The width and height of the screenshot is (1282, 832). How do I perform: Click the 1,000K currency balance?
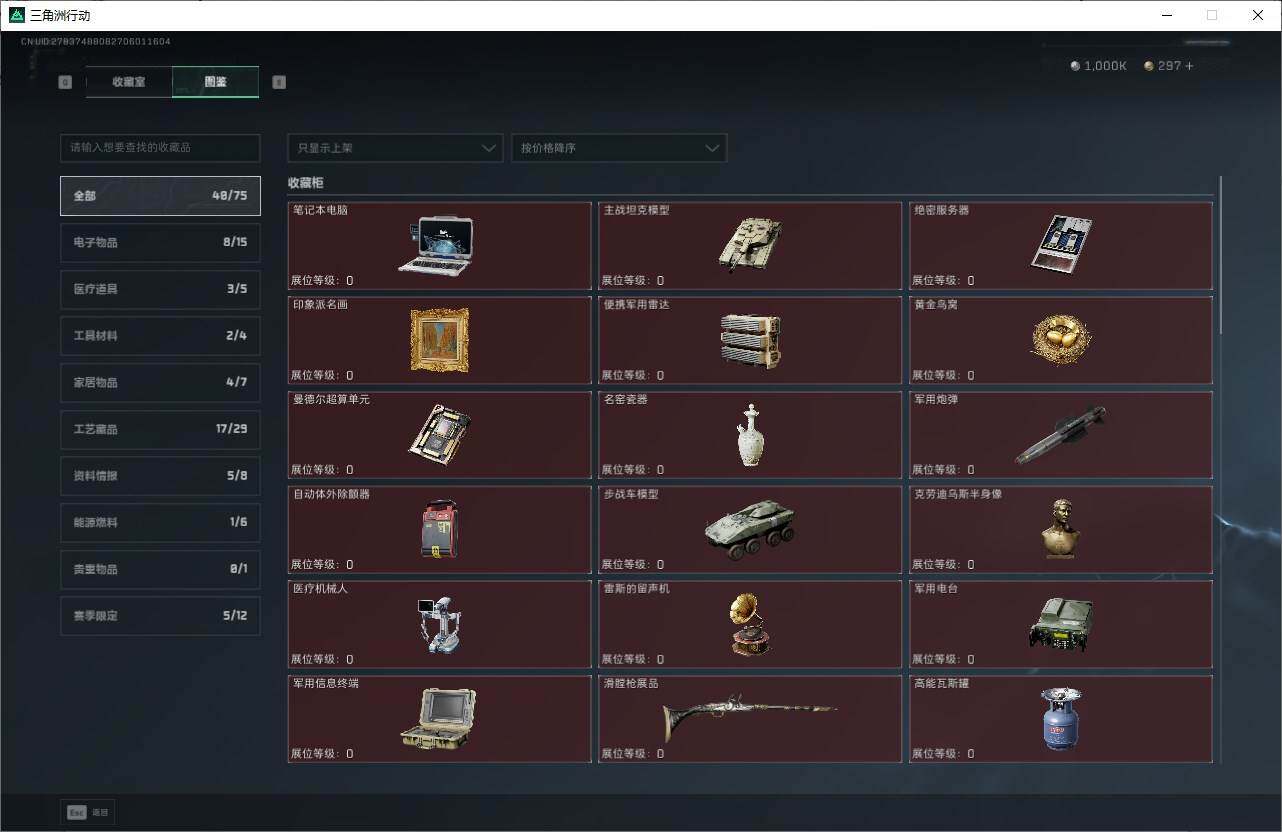click(x=1099, y=66)
